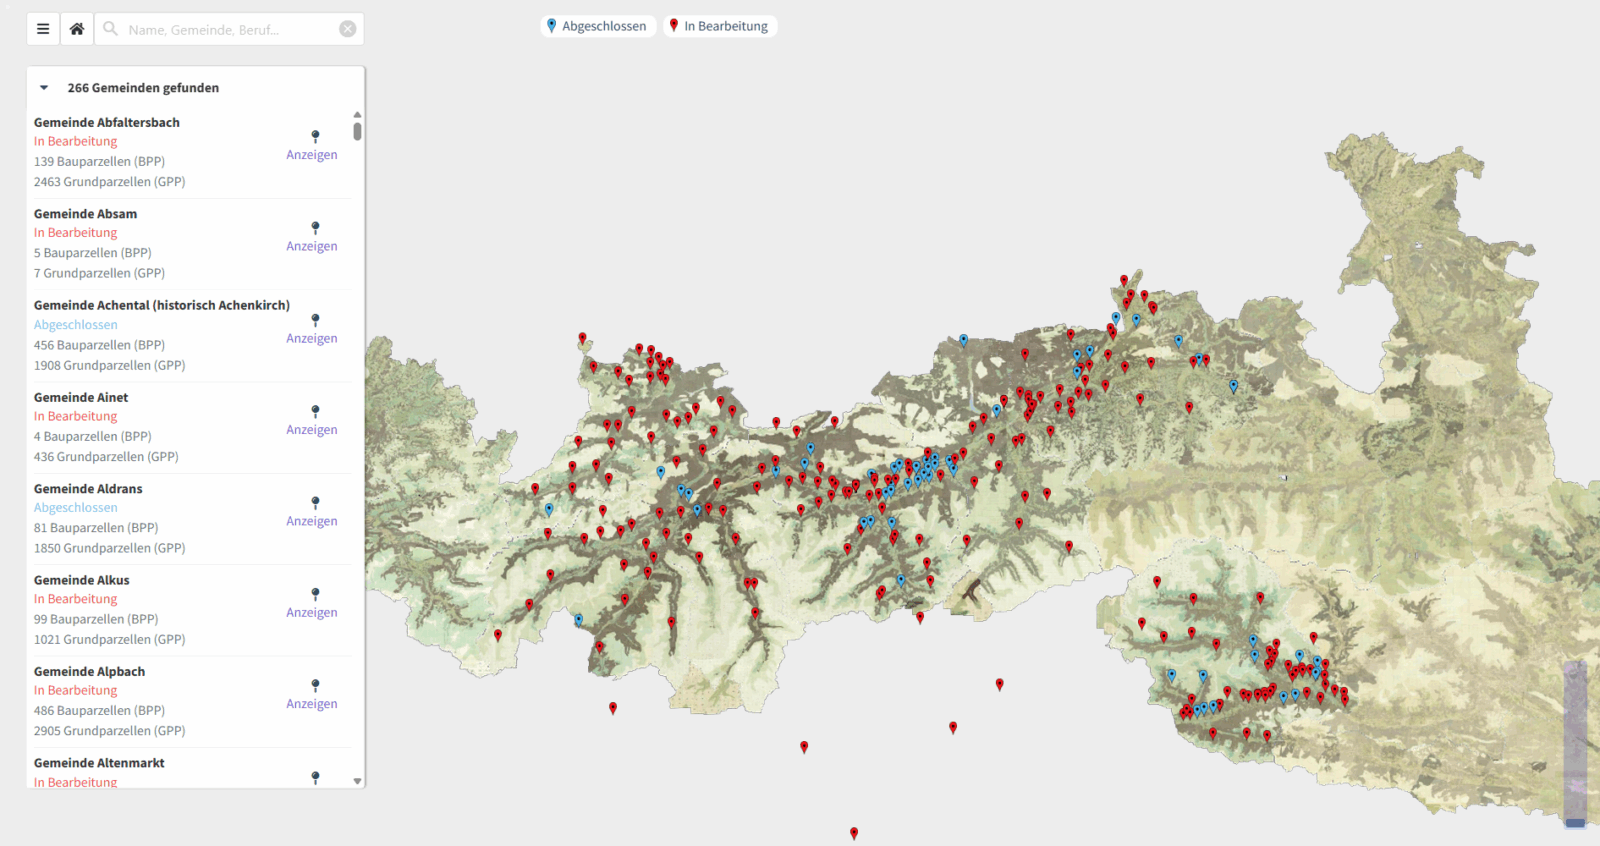
Task: Click the pin icon for Gemeinde Aldrans
Action: click(x=315, y=503)
